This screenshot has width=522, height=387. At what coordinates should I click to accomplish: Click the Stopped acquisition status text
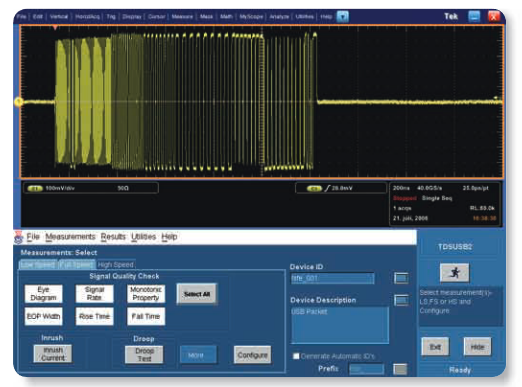click(x=405, y=198)
